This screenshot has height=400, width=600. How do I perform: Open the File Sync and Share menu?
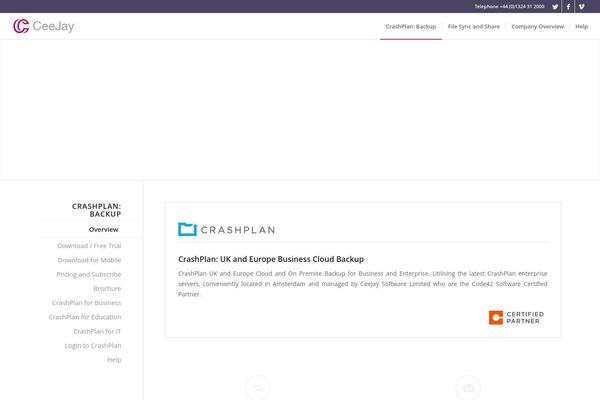pos(474,26)
